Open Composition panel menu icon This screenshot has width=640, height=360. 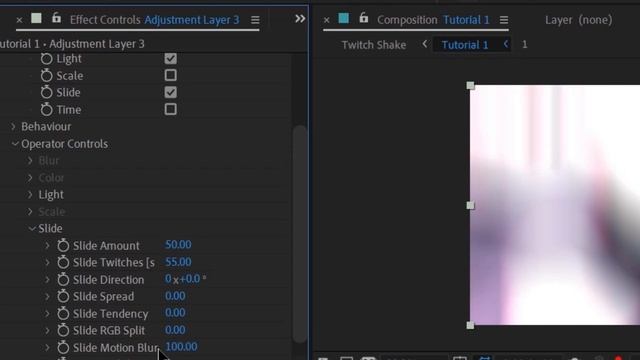pos(504,20)
